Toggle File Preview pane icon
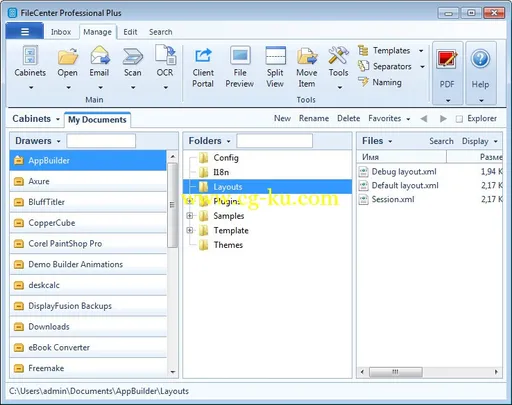Viewport: 512px width, 405px height. pos(240,55)
